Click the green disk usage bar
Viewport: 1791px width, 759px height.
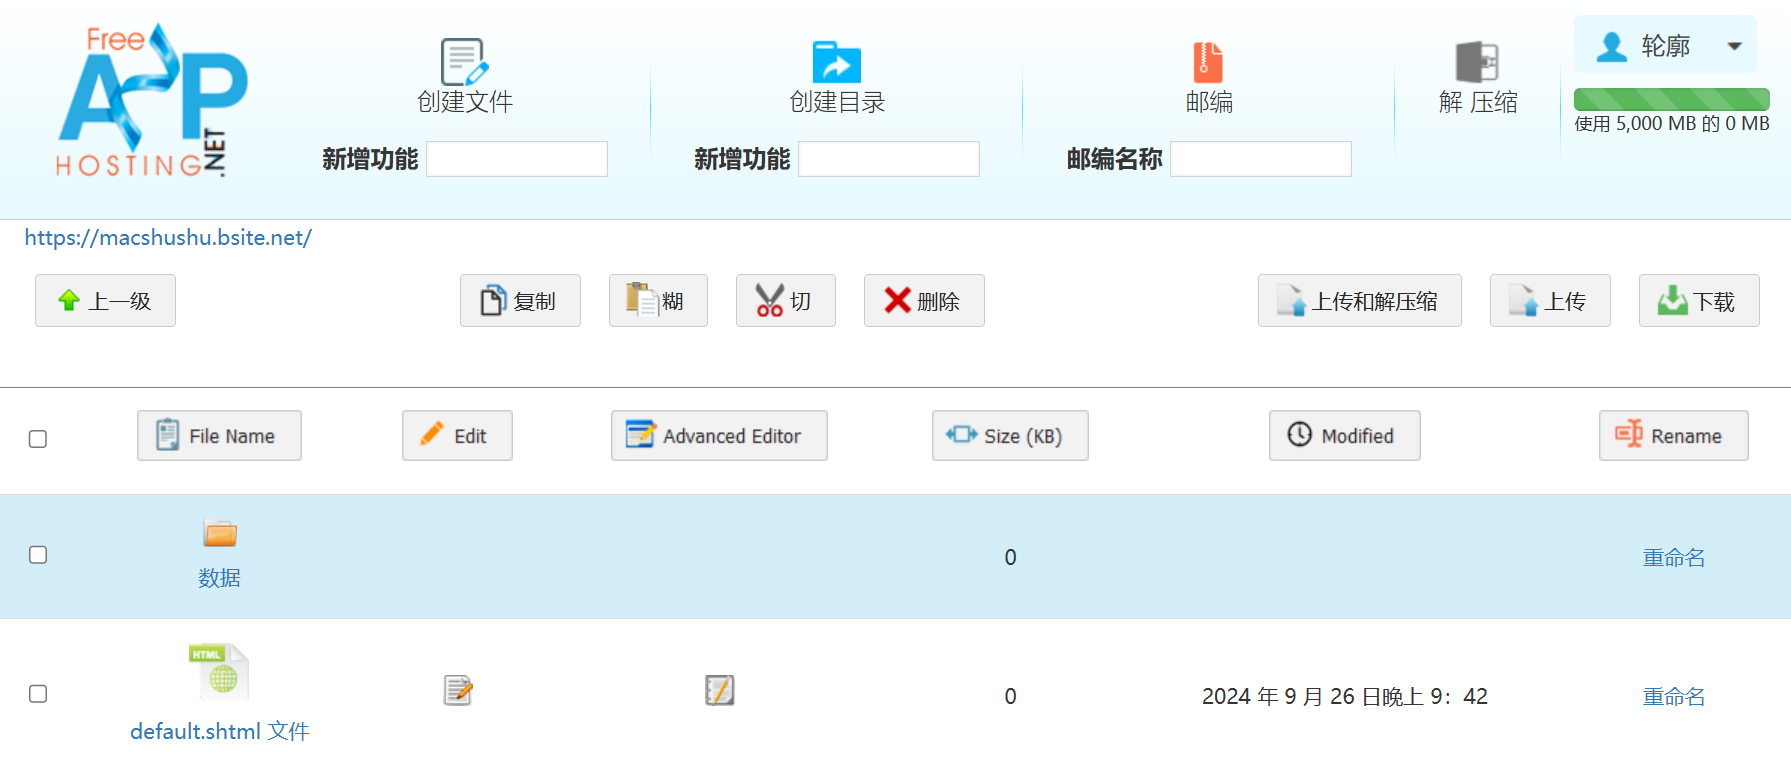point(1671,99)
